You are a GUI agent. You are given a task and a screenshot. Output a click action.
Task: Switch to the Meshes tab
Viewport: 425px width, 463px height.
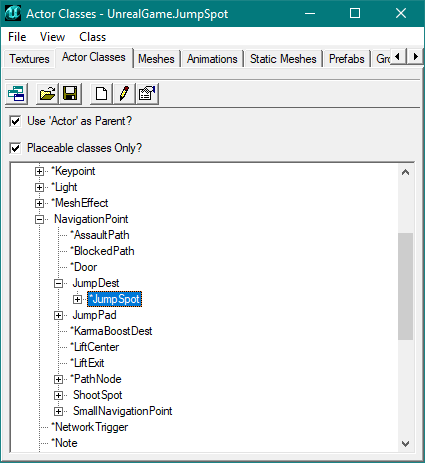[156, 59]
